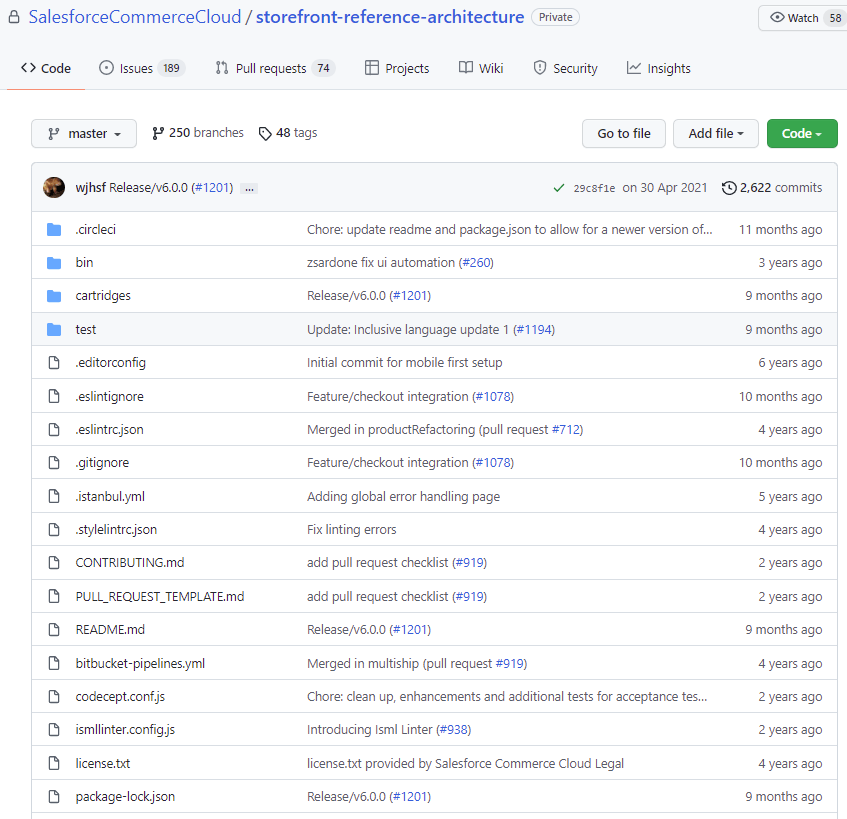Click the wjhsf avatar thumbnail
Viewport: 847px width, 819px height.
click(x=54, y=187)
